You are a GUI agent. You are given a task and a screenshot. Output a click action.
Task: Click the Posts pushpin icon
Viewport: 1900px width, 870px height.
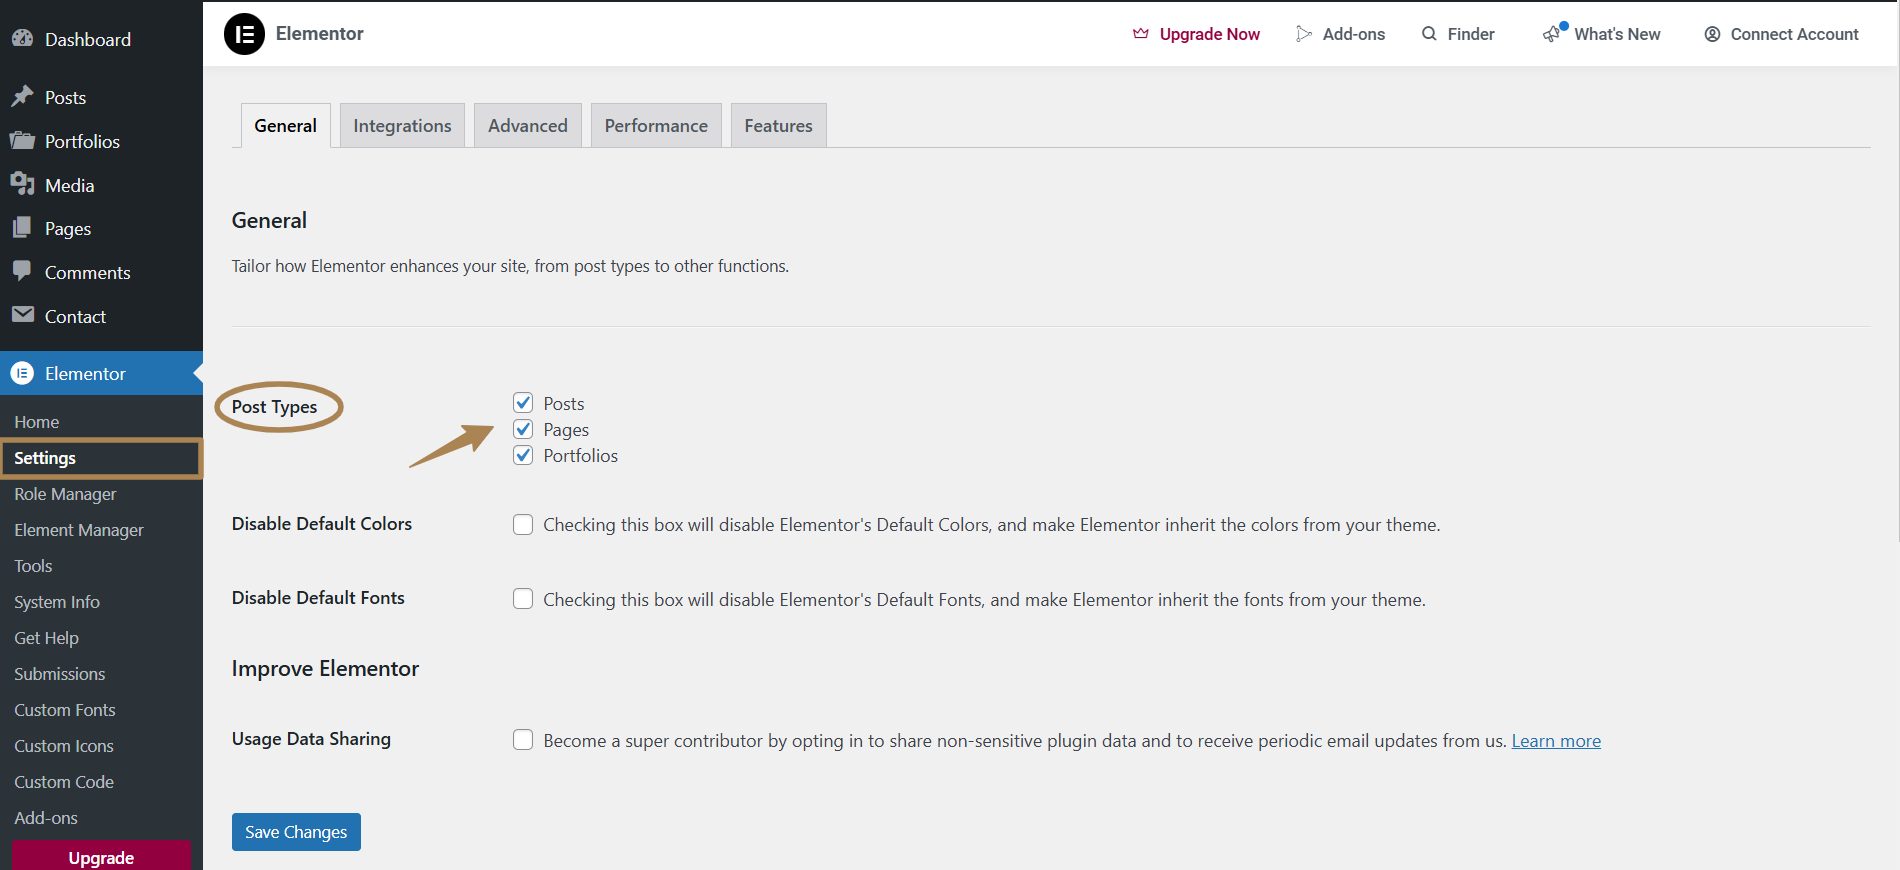tap(22, 97)
